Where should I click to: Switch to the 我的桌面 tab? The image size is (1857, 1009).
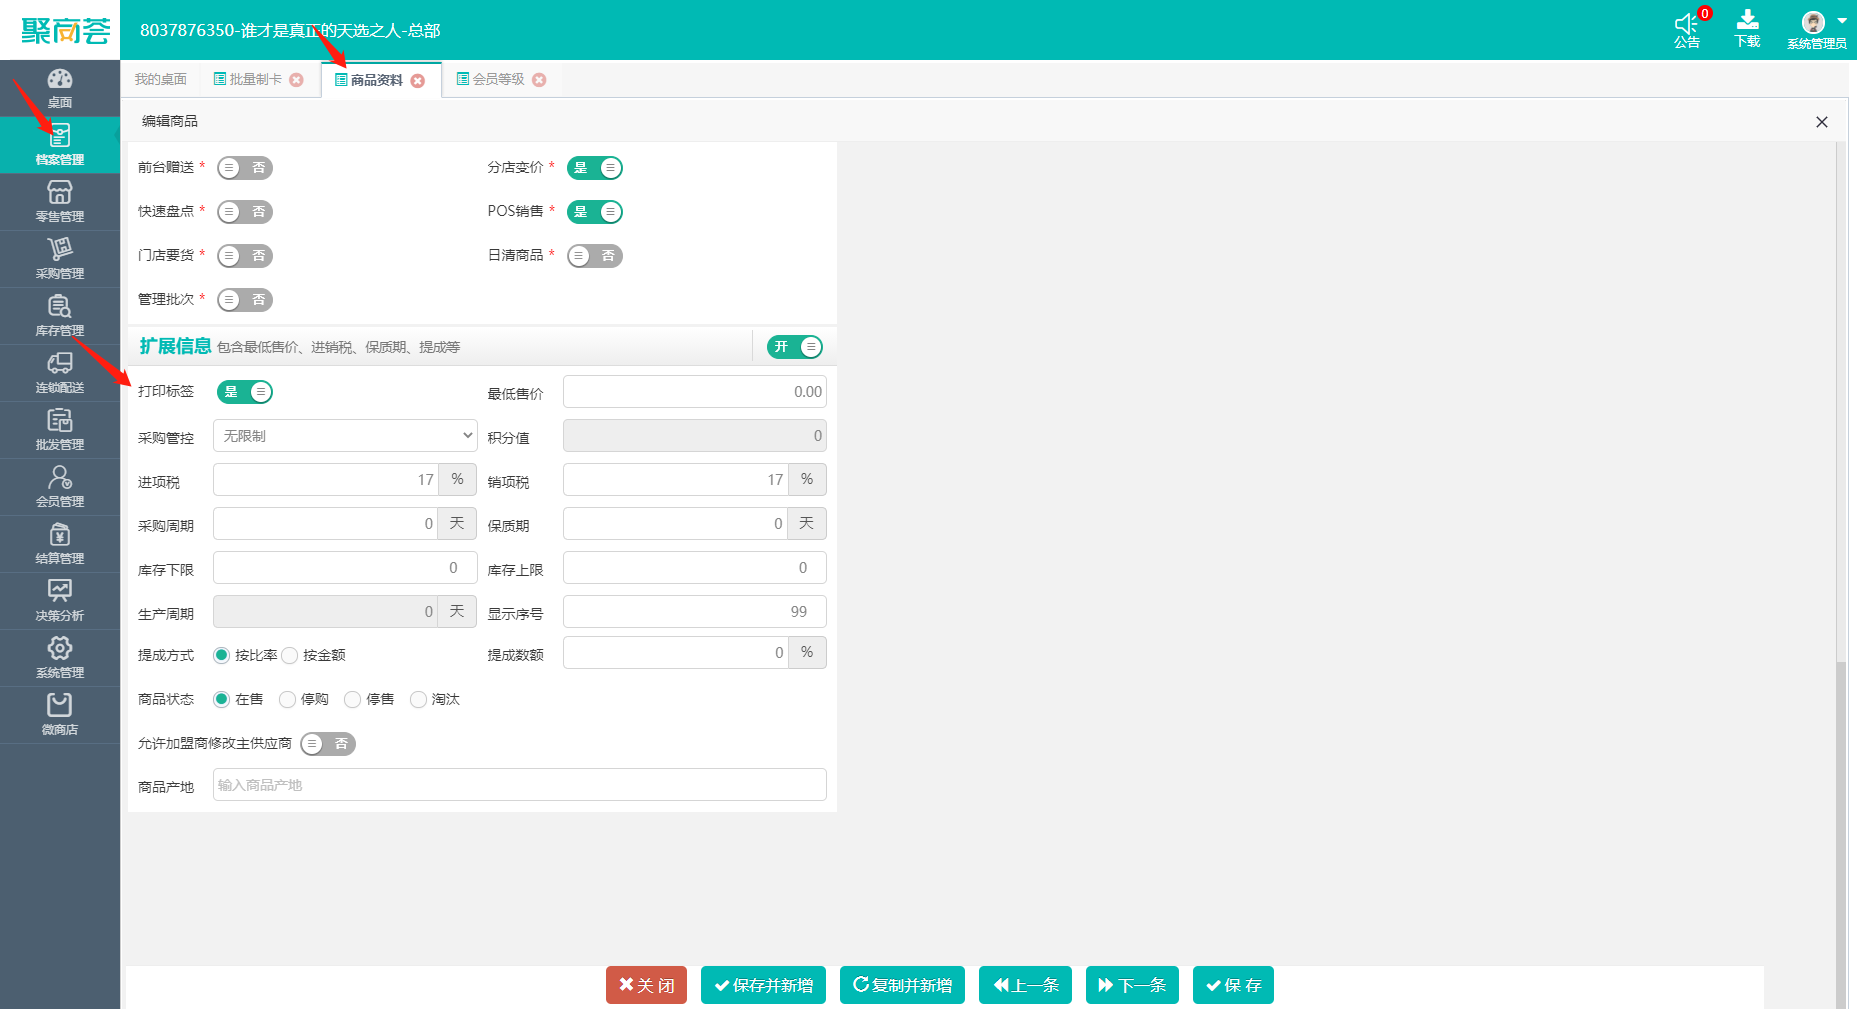pyautogui.click(x=161, y=80)
